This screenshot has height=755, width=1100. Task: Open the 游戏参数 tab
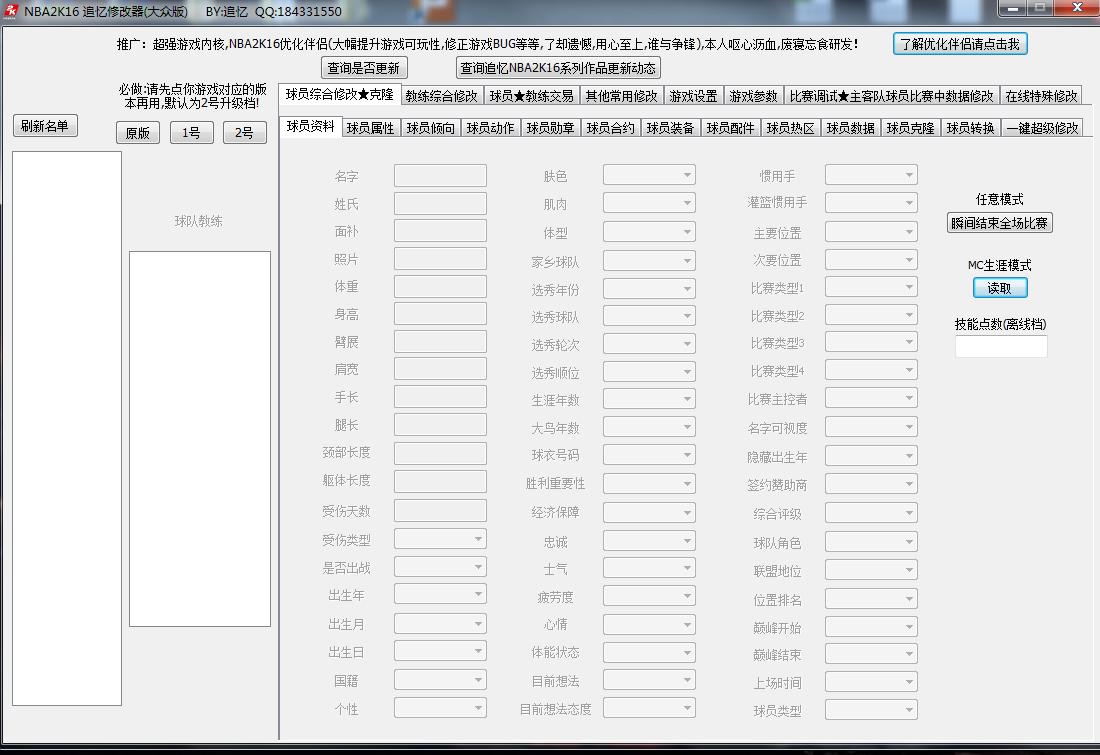[753, 95]
